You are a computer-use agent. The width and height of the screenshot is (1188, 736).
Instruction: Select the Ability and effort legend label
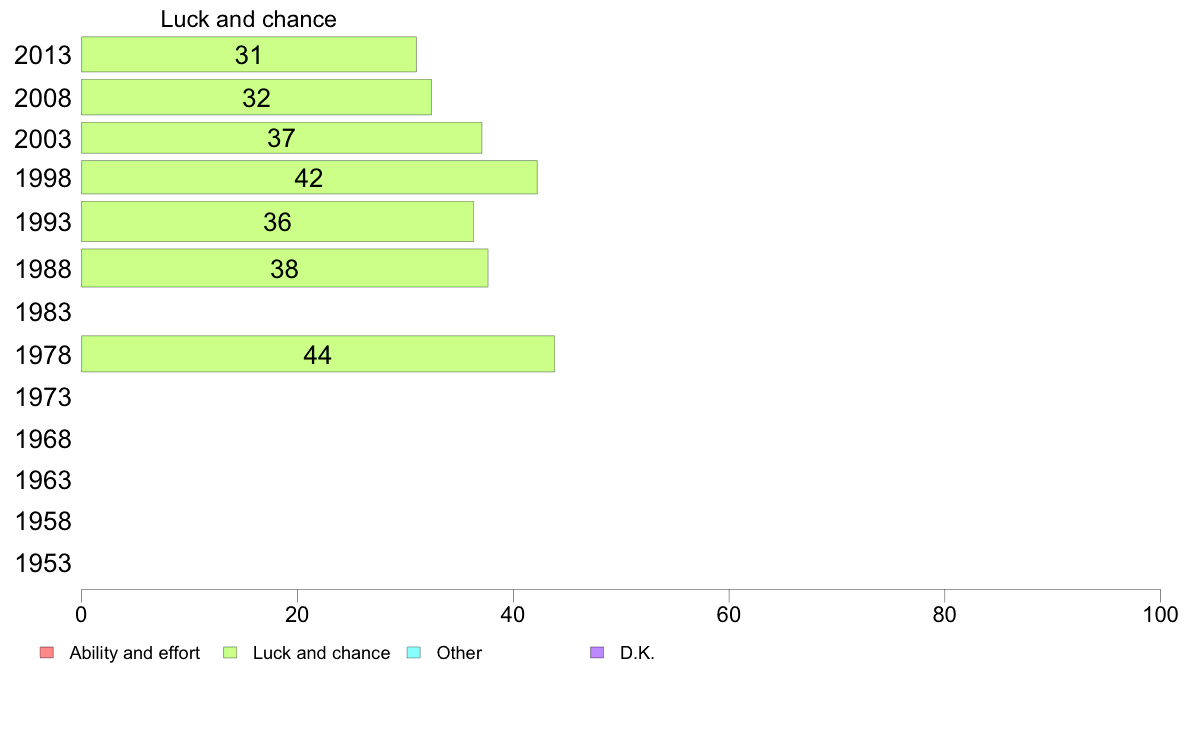click(x=135, y=653)
